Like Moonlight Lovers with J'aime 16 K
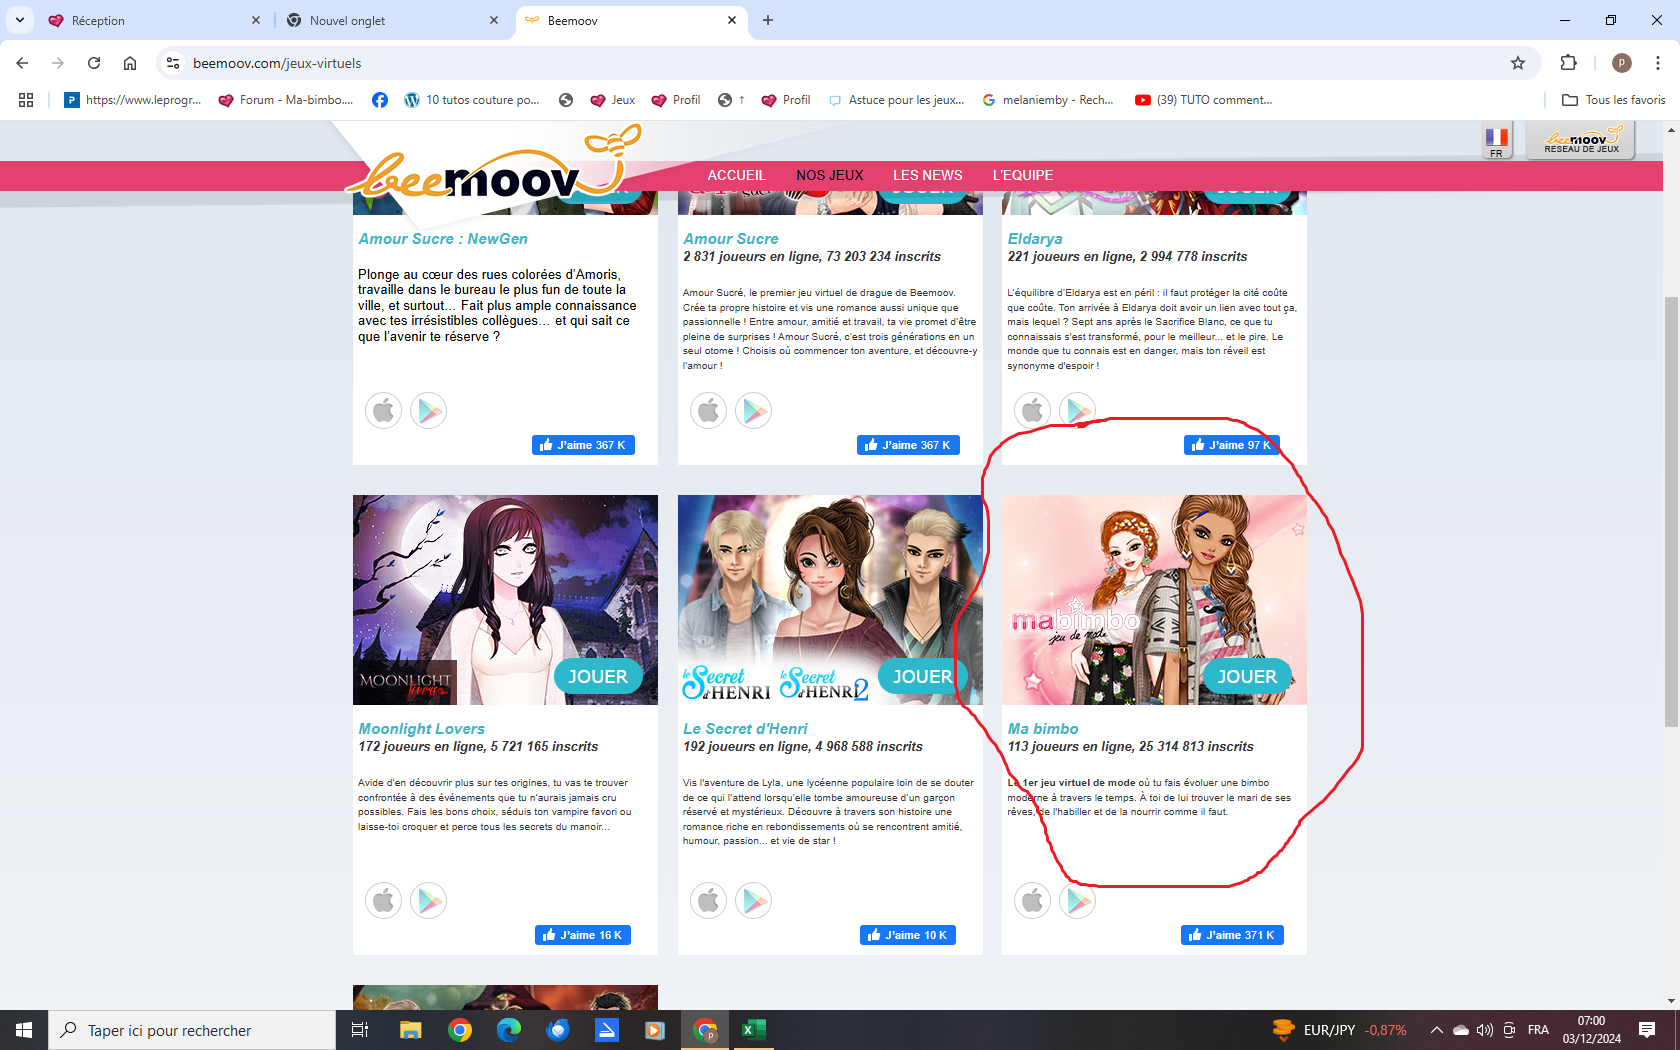Viewport: 1680px width, 1050px height. click(x=583, y=935)
